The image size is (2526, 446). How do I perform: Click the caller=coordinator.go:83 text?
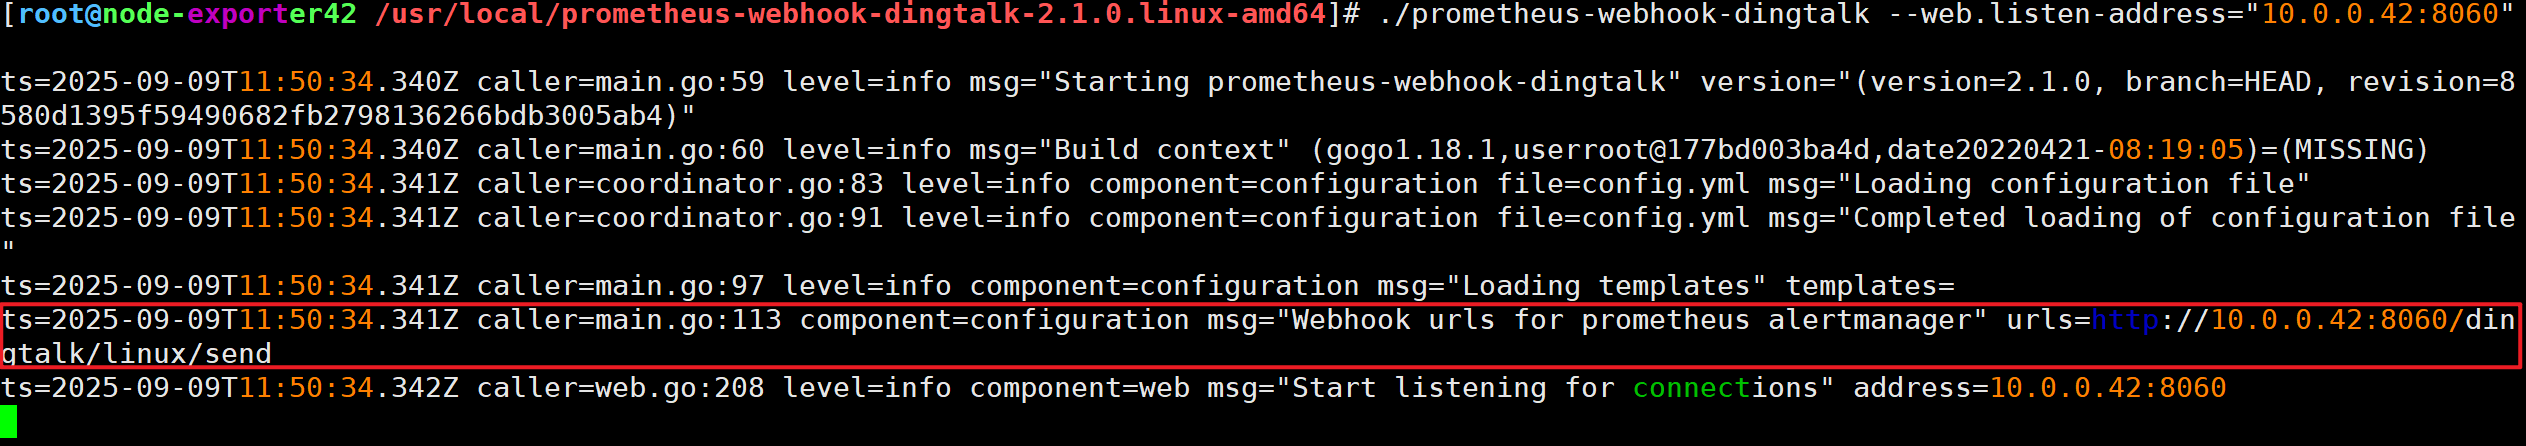point(680,184)
